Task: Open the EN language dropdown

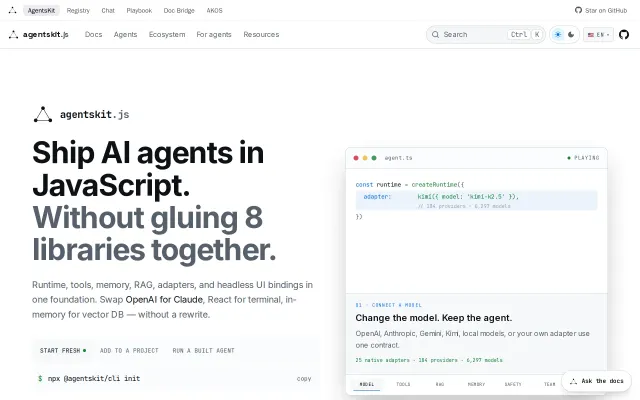Action: coord(598,35)
